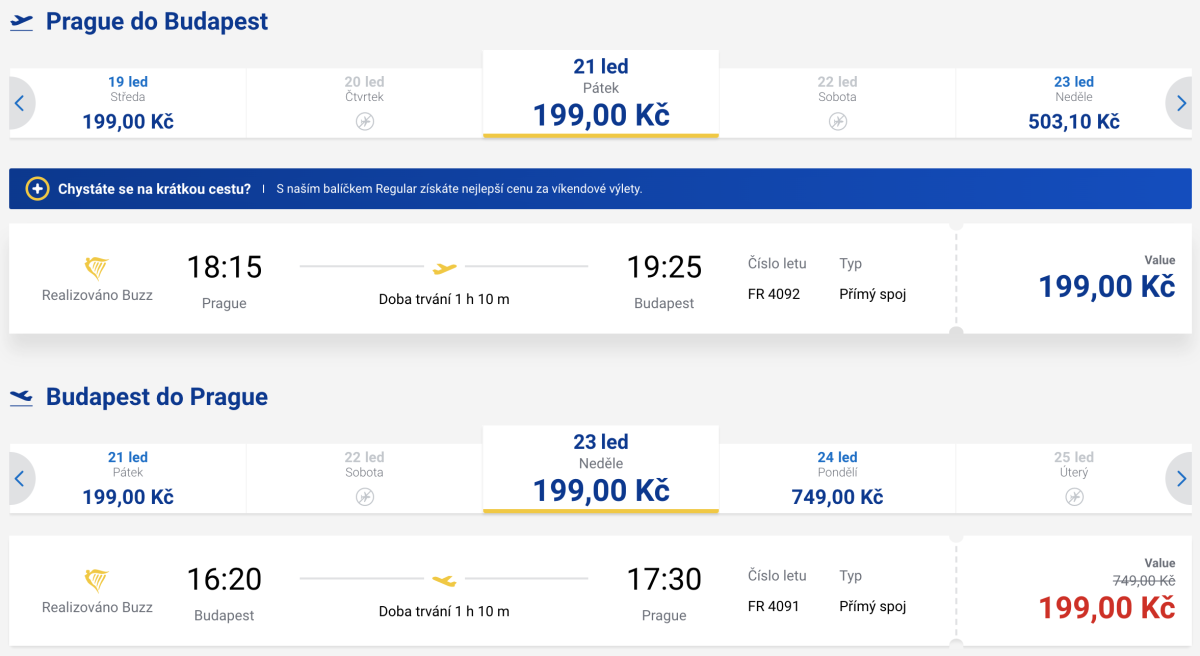Select the 19 led Středa outbound date
Screen dimensions: 1200x656
[x=128, y=103]
